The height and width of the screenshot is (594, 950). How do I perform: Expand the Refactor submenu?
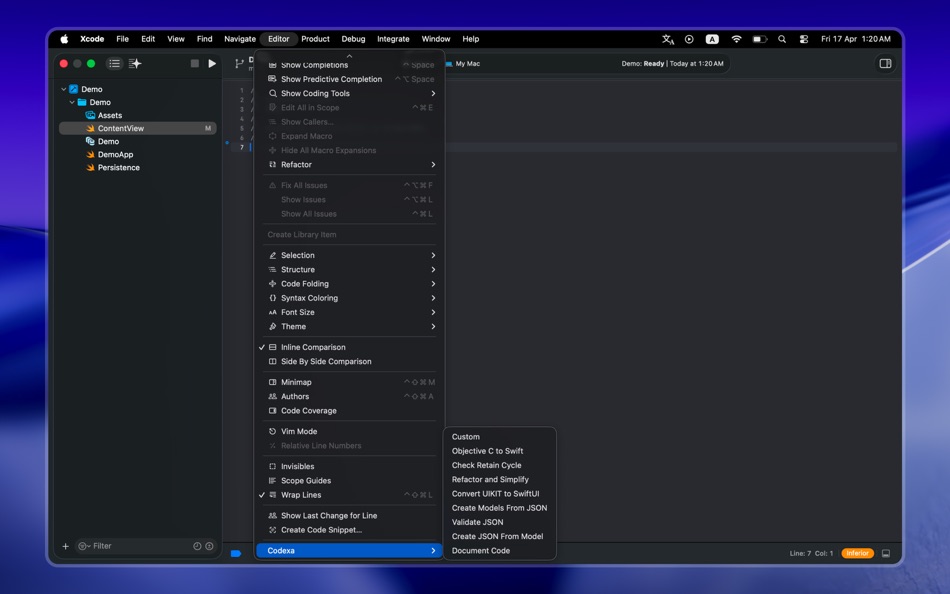[350, 165]
